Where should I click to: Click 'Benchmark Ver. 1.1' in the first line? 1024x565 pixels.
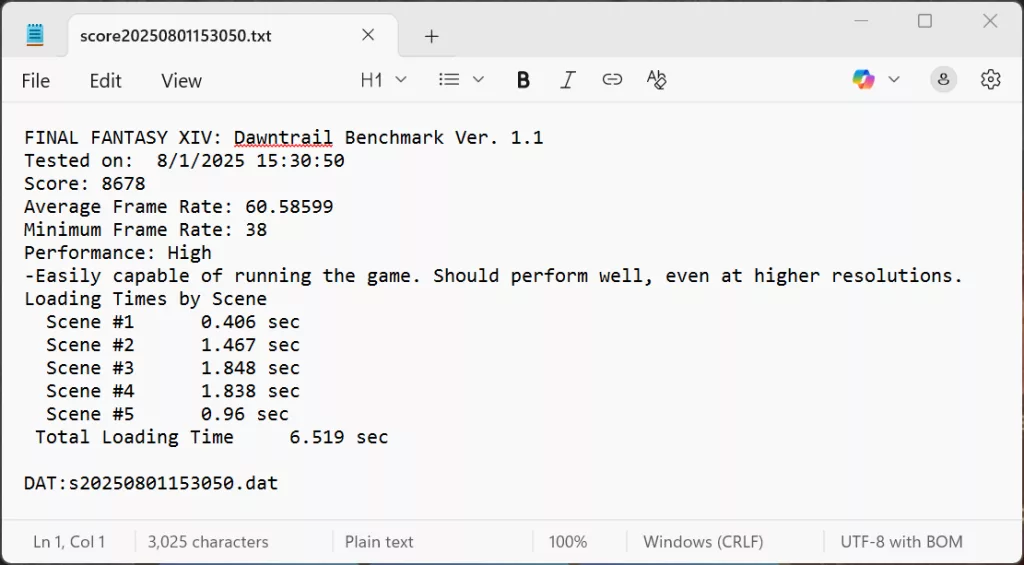coord(444,138)
